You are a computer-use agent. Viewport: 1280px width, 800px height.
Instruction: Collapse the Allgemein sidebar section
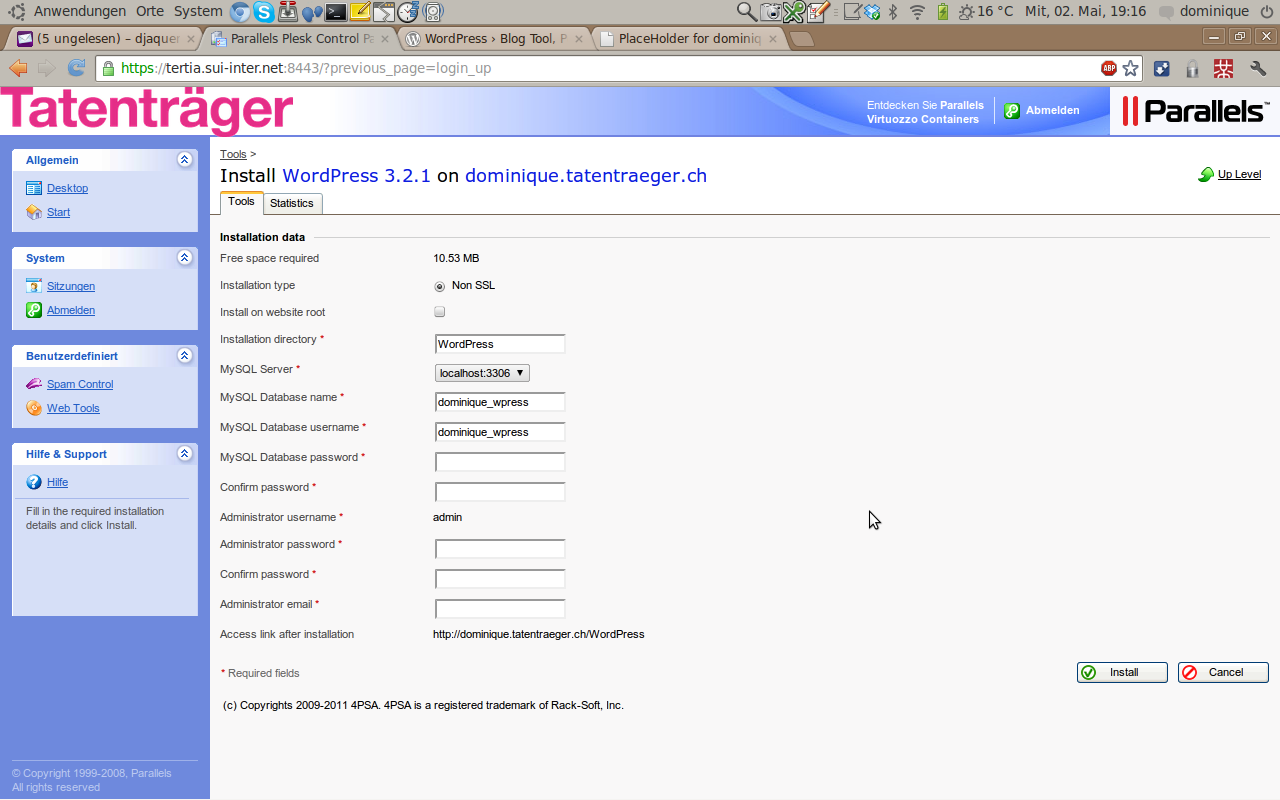(x=184, y=160)
